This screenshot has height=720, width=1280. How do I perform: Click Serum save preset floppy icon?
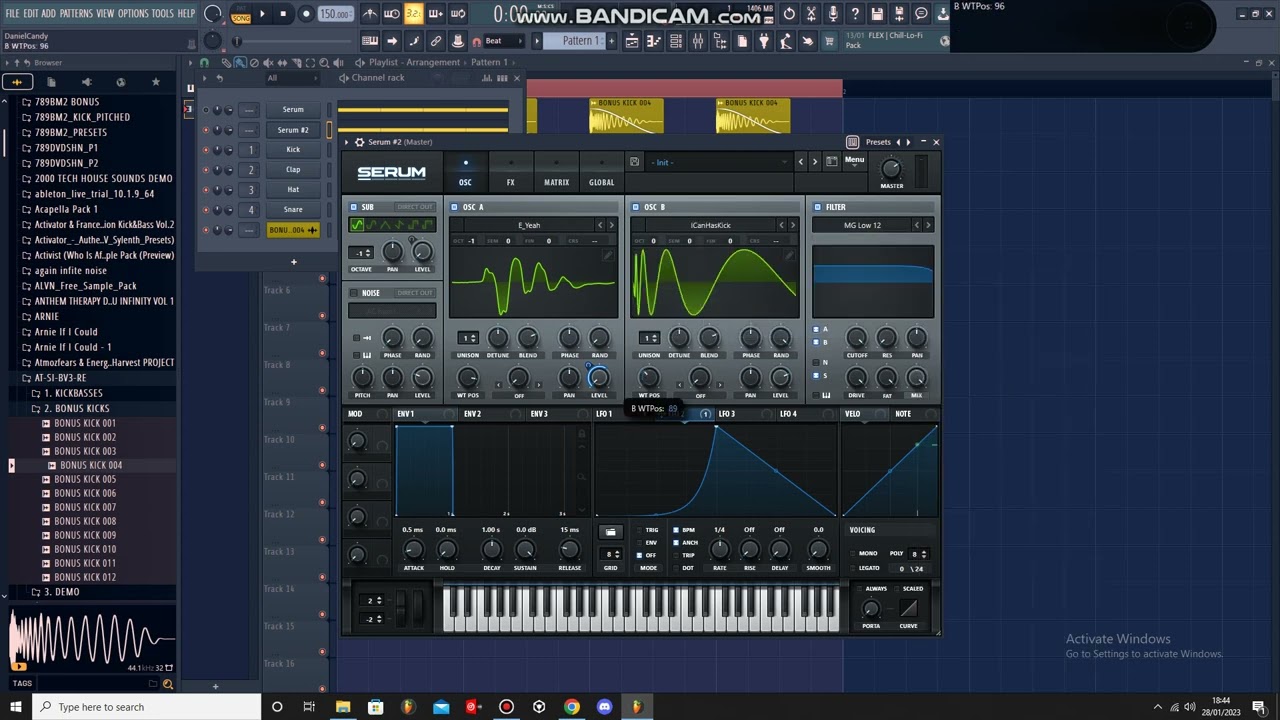click(x=635, y=162)
